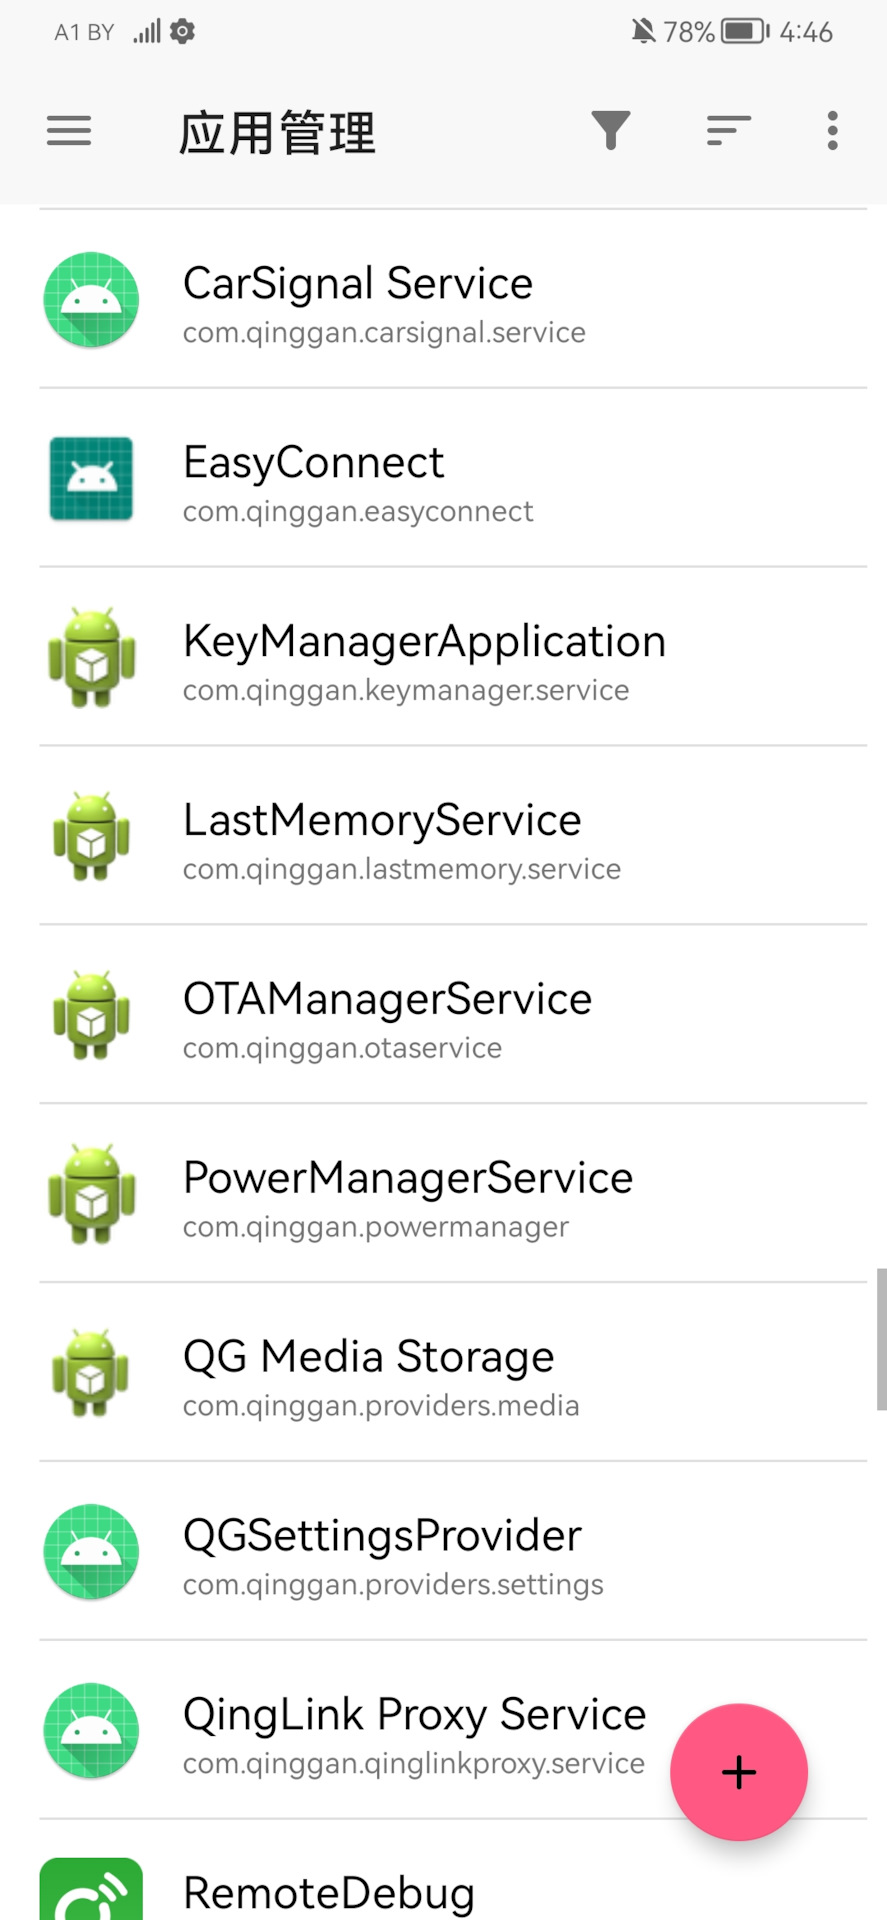Tap the pink plus floating button
887x1920 pixels.
(739, 1772)
